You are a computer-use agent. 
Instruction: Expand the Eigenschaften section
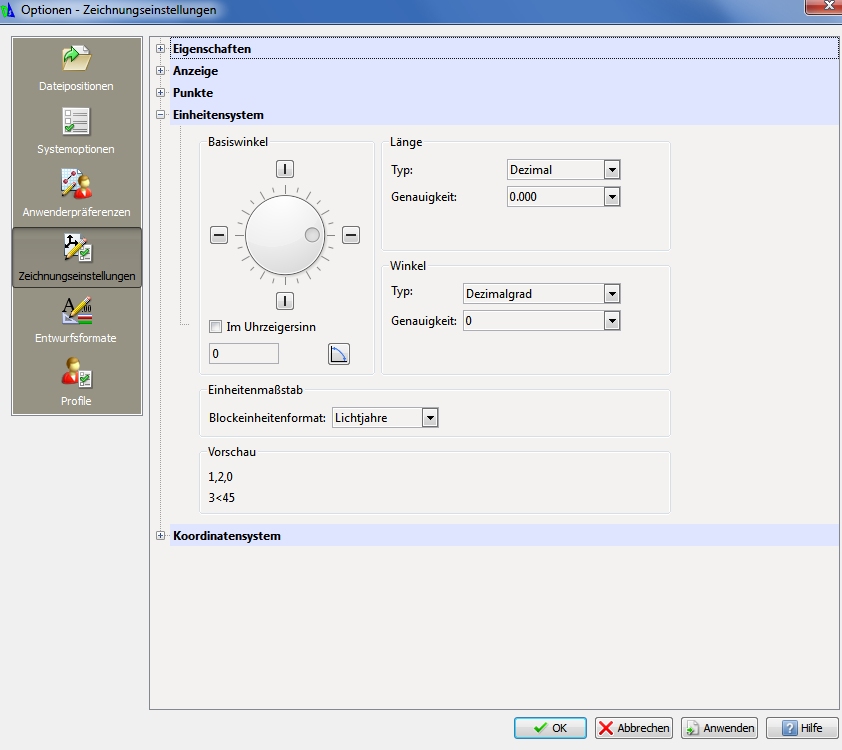[160, 49]
